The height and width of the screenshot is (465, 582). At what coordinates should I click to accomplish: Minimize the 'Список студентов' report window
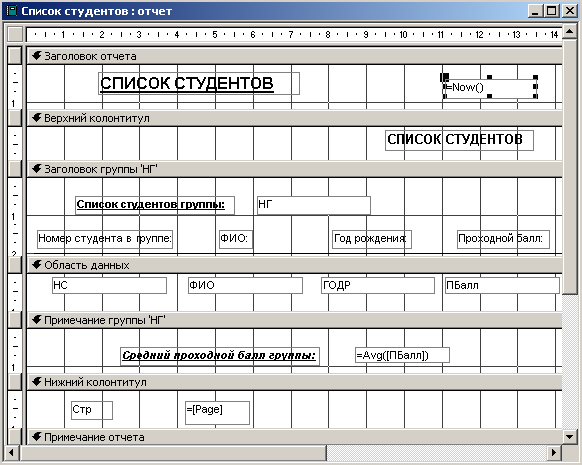coord(535,11)
